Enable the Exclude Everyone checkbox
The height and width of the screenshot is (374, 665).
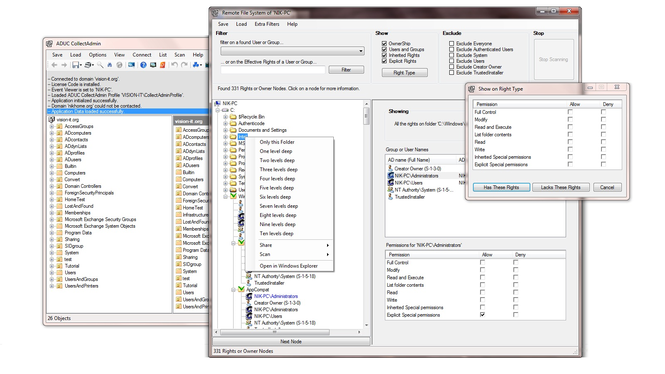pos(452,43)
